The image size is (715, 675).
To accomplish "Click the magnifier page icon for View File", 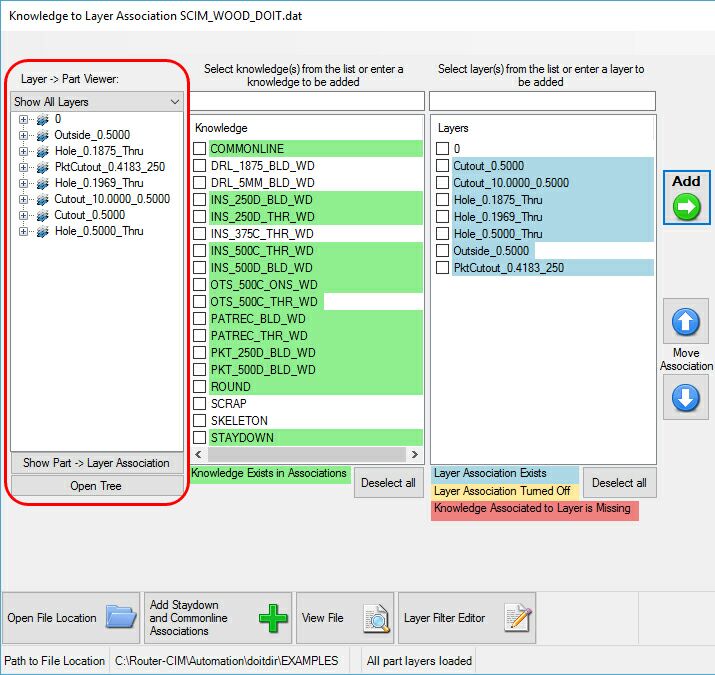I will 376,618.
